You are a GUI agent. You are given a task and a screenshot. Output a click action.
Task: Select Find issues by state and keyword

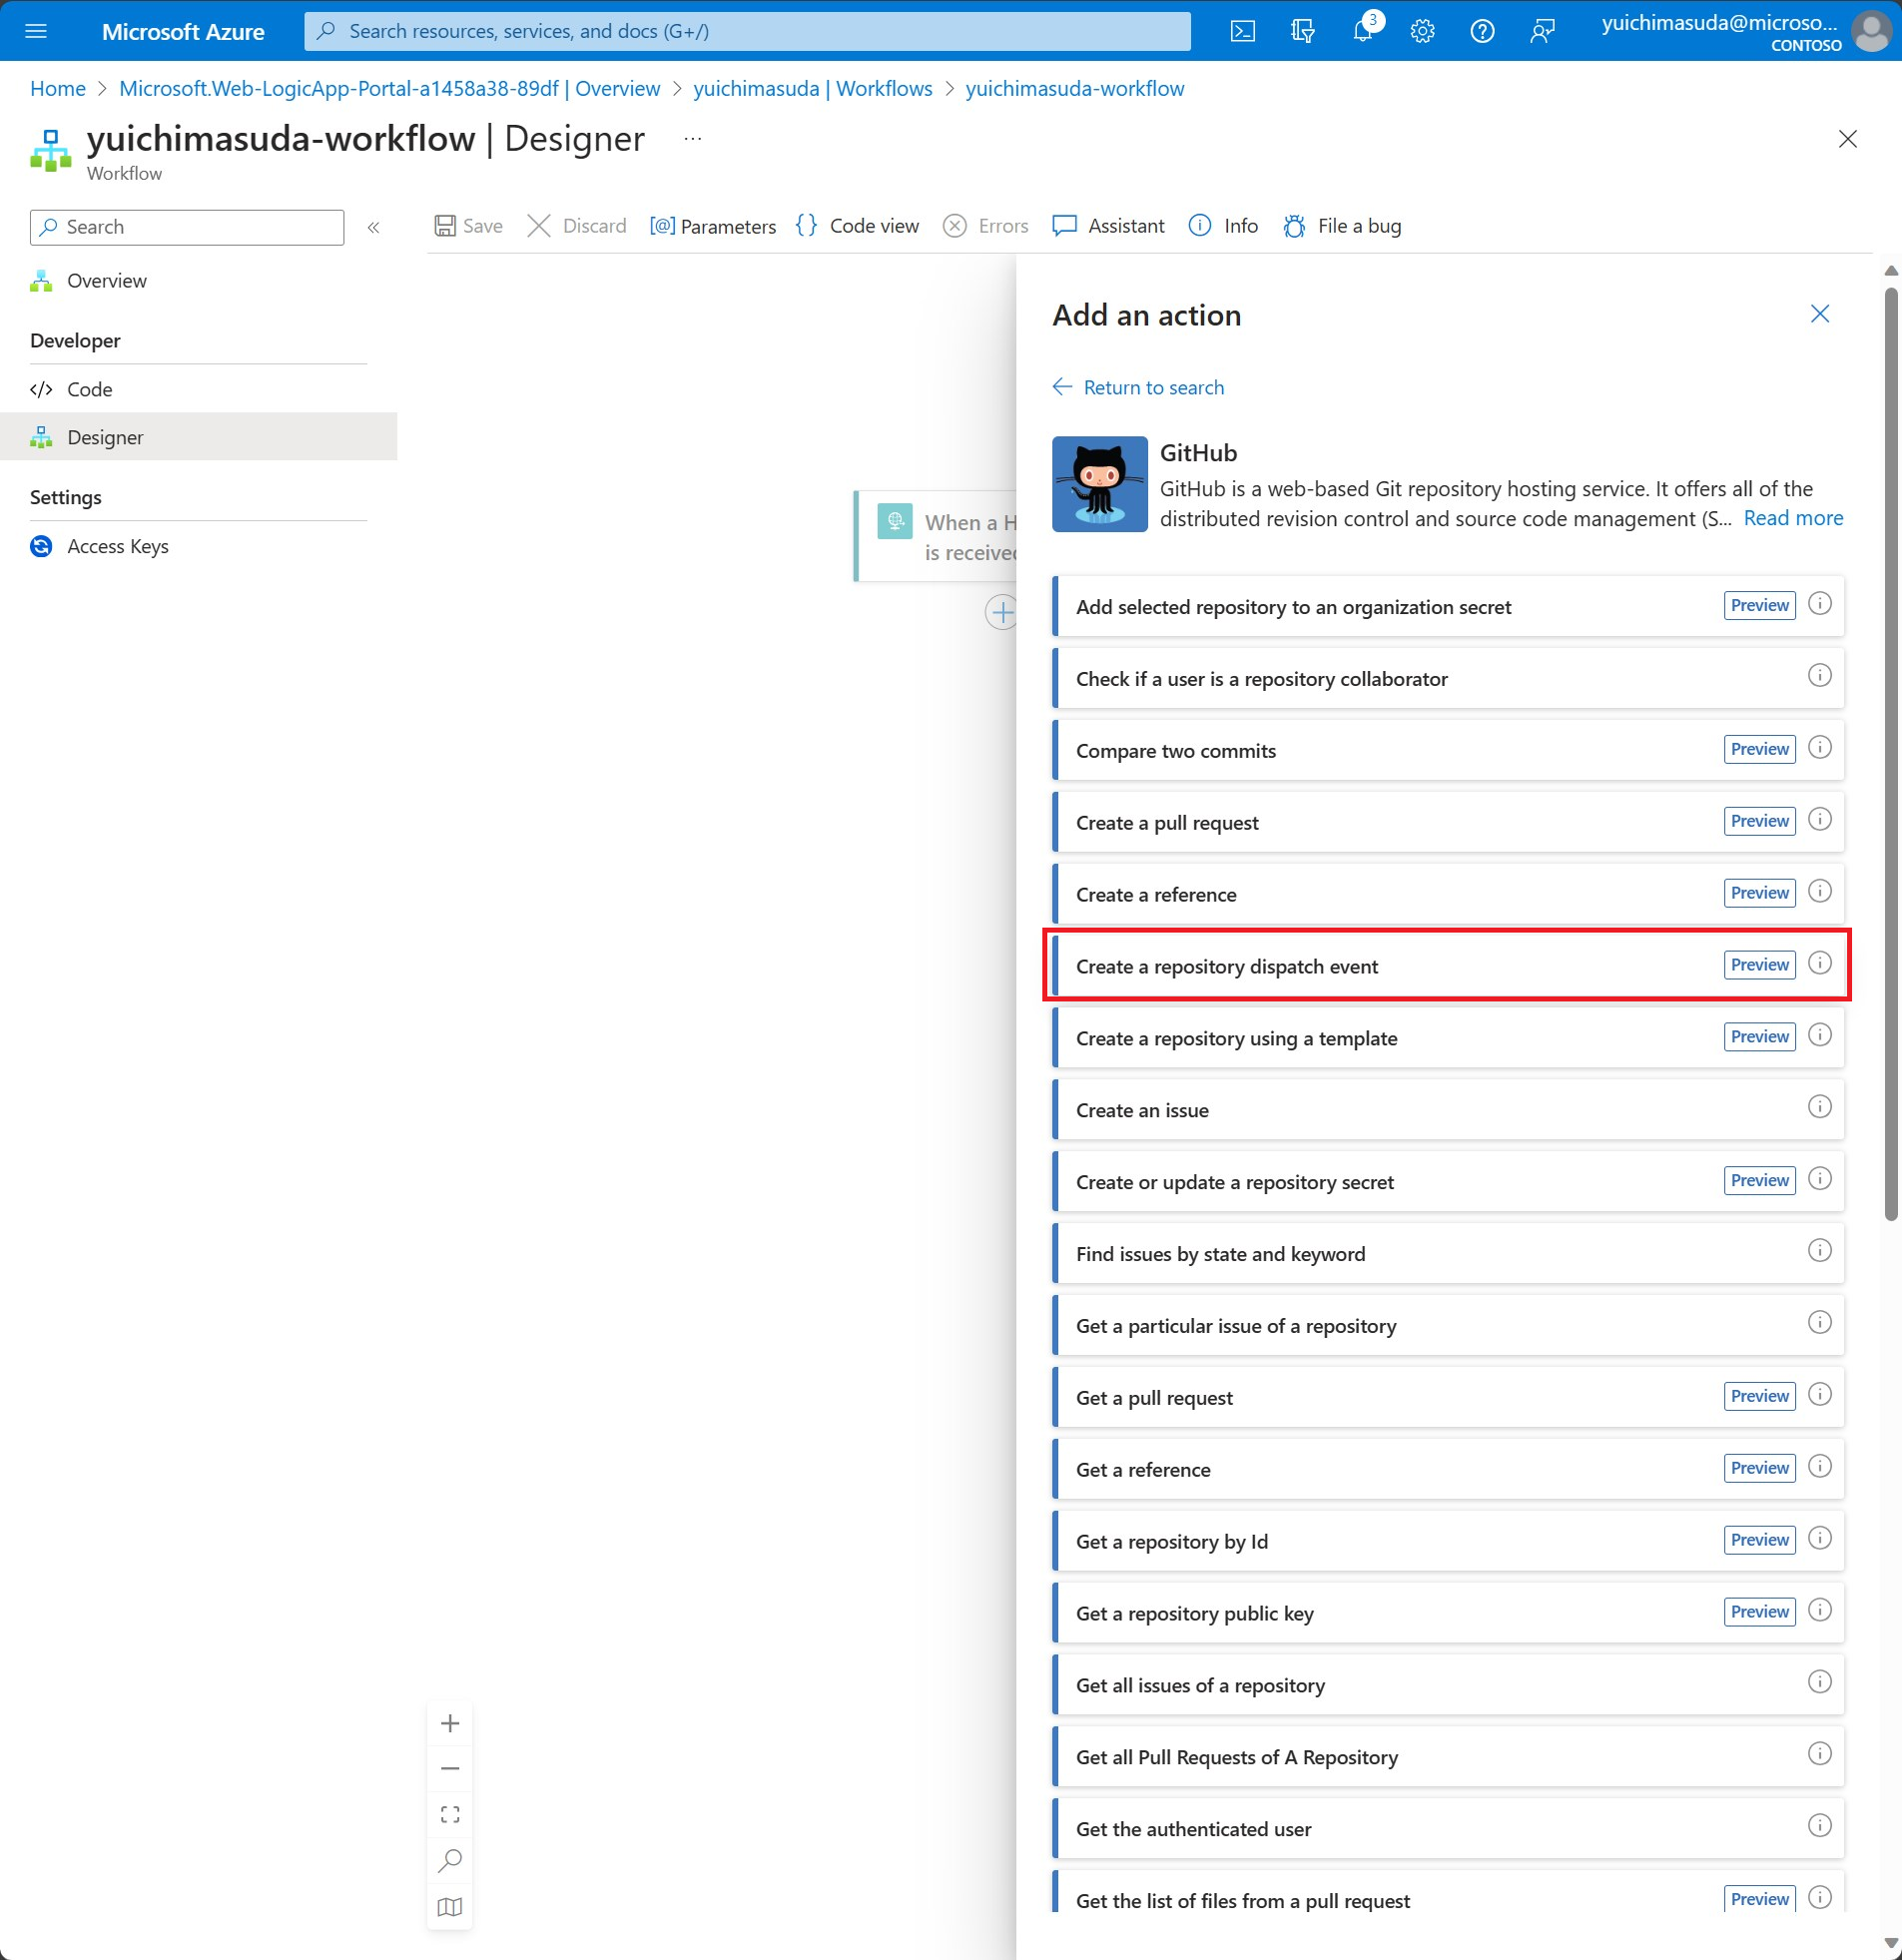[x=1448, y=1254]
